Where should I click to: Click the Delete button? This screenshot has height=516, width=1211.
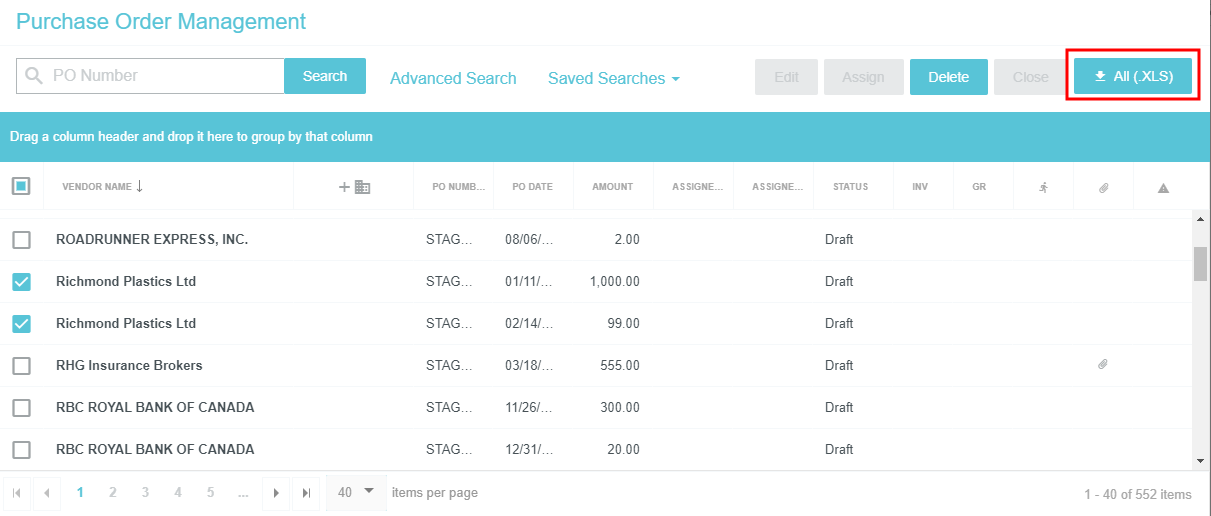tap(948, 77)
